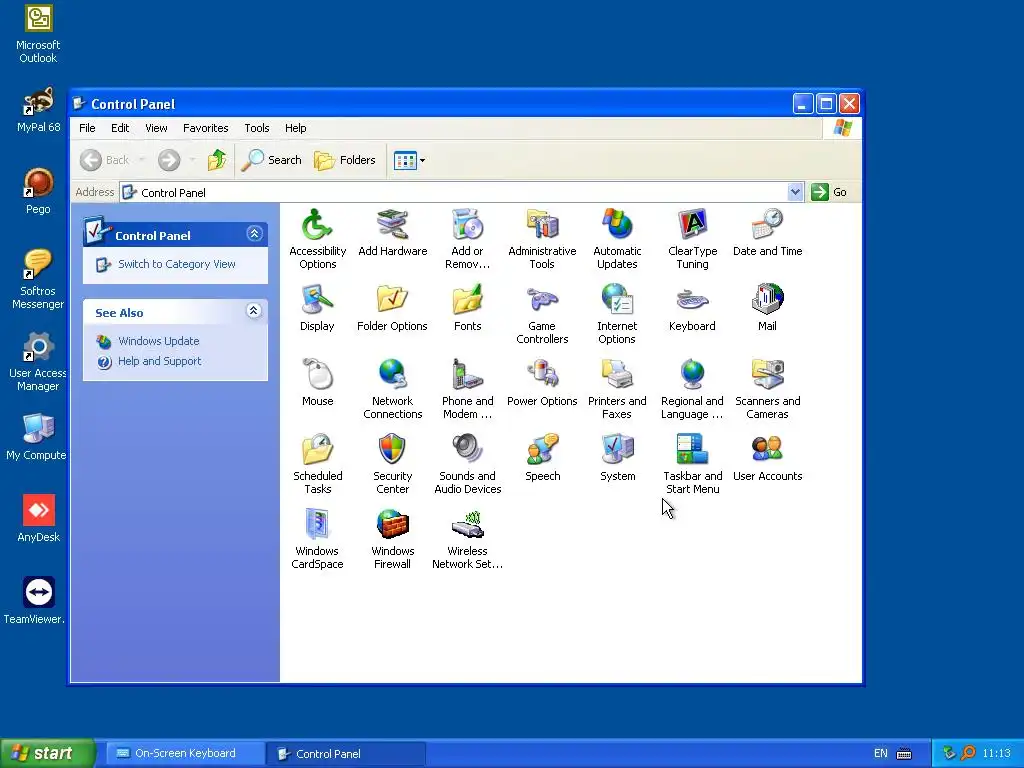Screen dimensions: 1024x768
Task: Select Wireless Network Setup icon
Action: 468,539
